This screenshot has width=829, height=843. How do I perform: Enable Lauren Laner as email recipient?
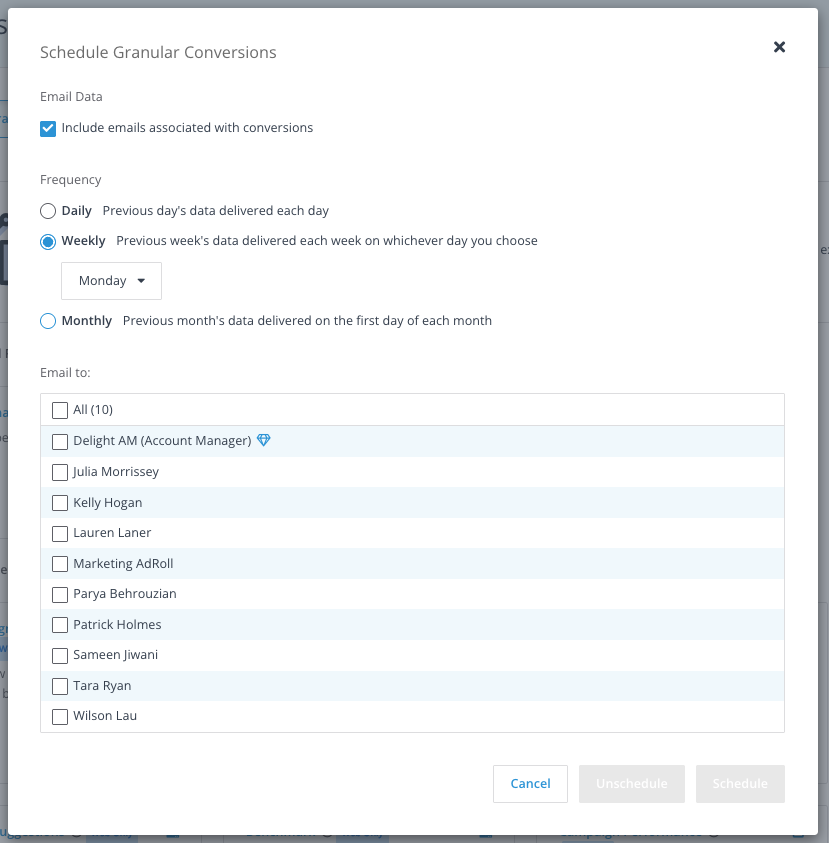[60, 533]
